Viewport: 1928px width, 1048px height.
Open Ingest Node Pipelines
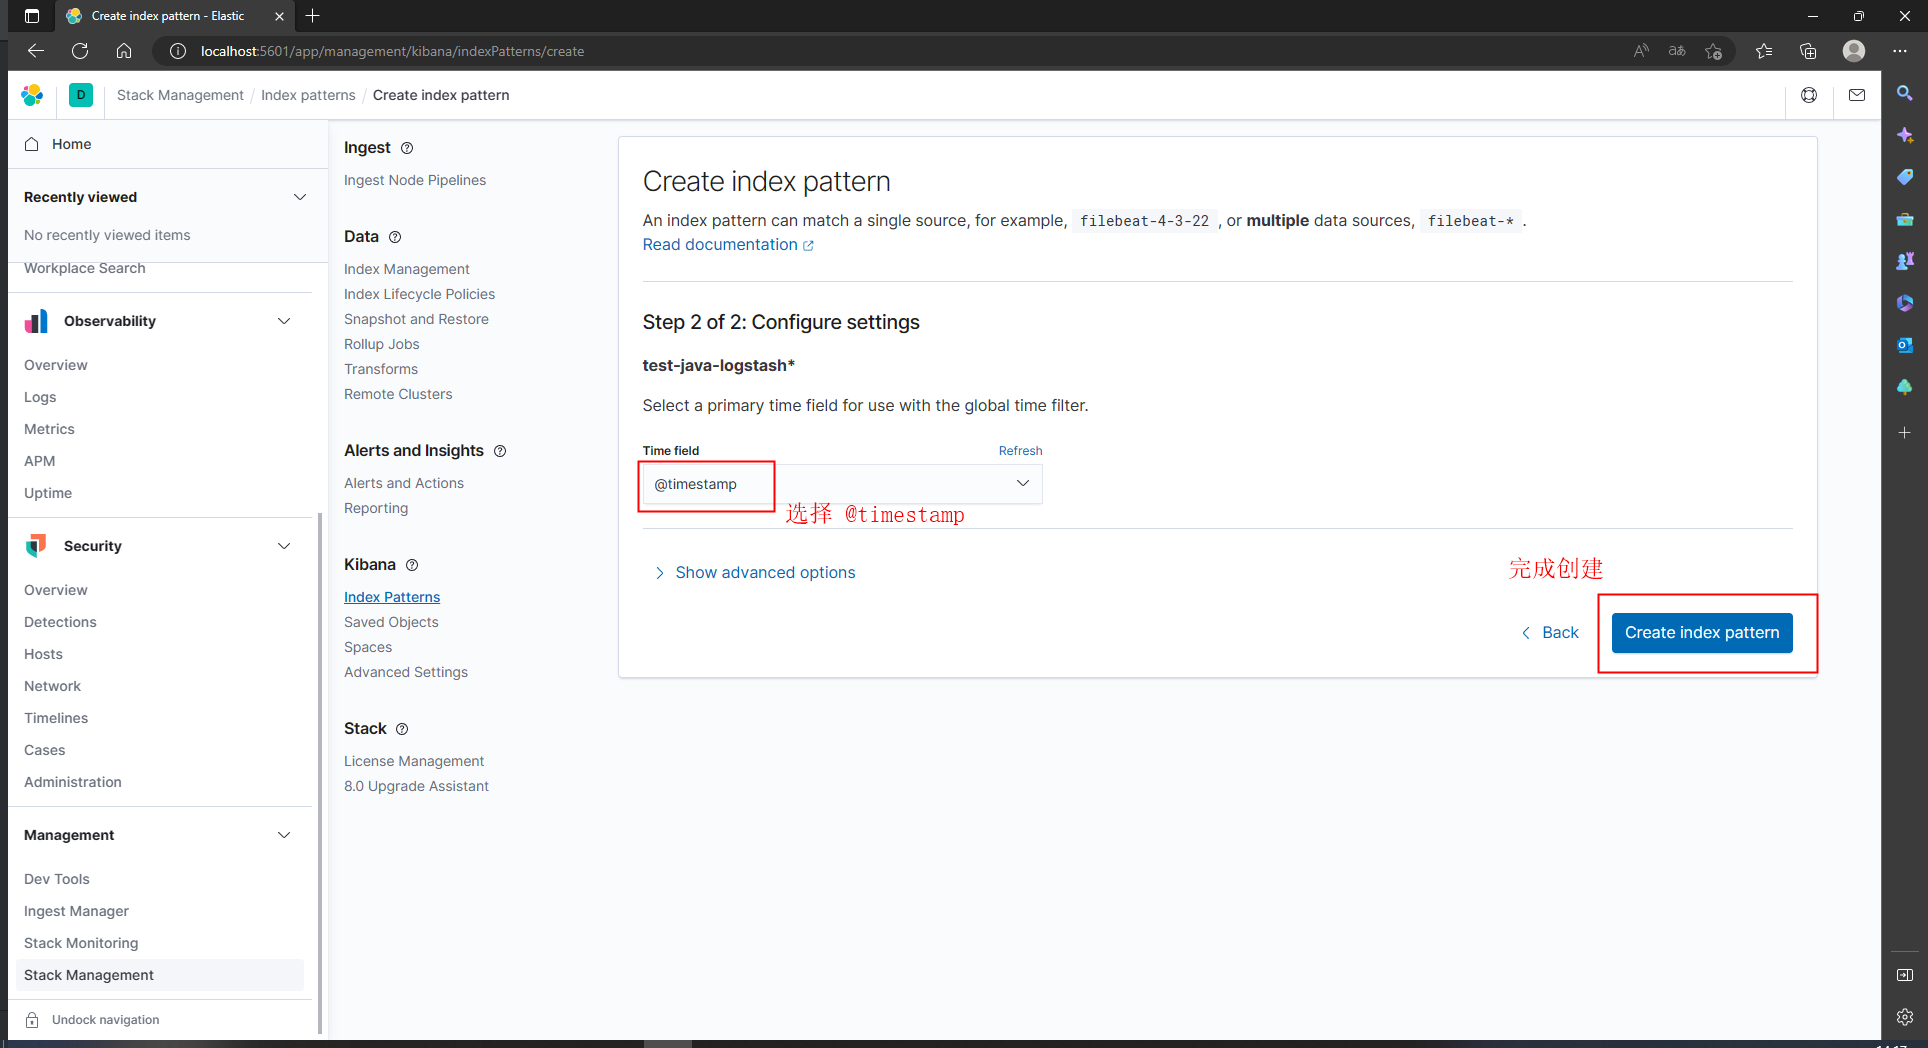click(415, 180)
